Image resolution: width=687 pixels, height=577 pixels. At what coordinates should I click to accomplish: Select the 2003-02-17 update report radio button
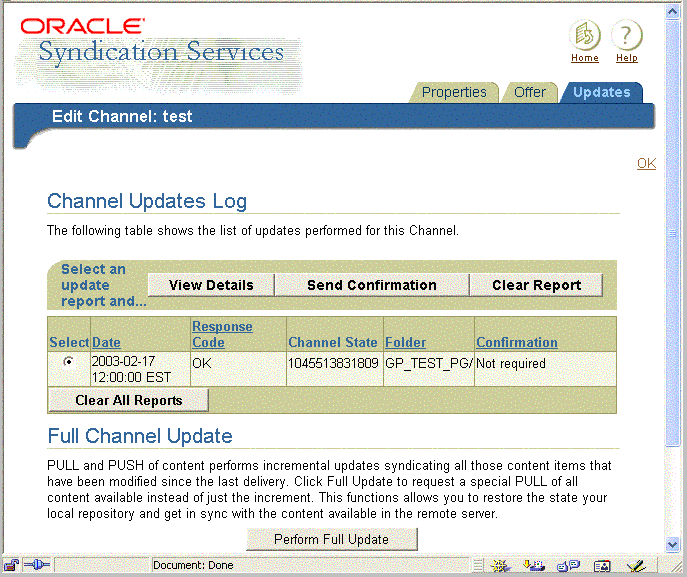68,362
